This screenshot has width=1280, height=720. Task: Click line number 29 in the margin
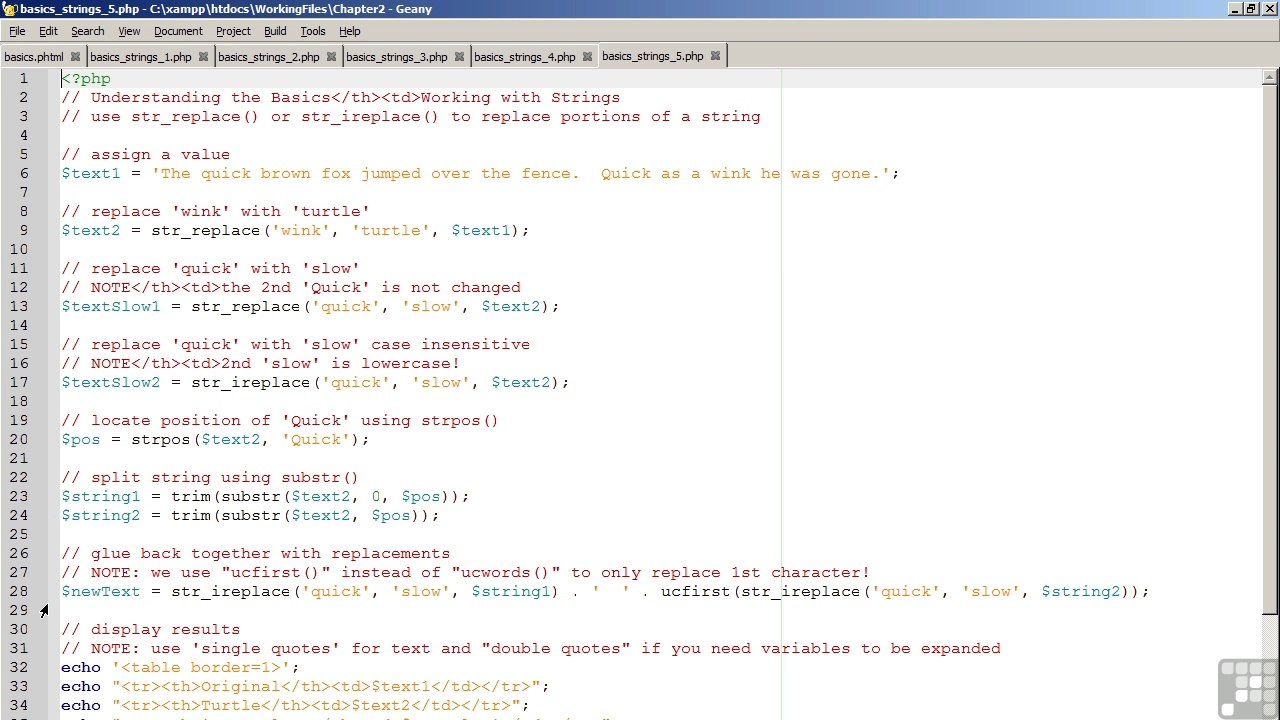[19, 611]
